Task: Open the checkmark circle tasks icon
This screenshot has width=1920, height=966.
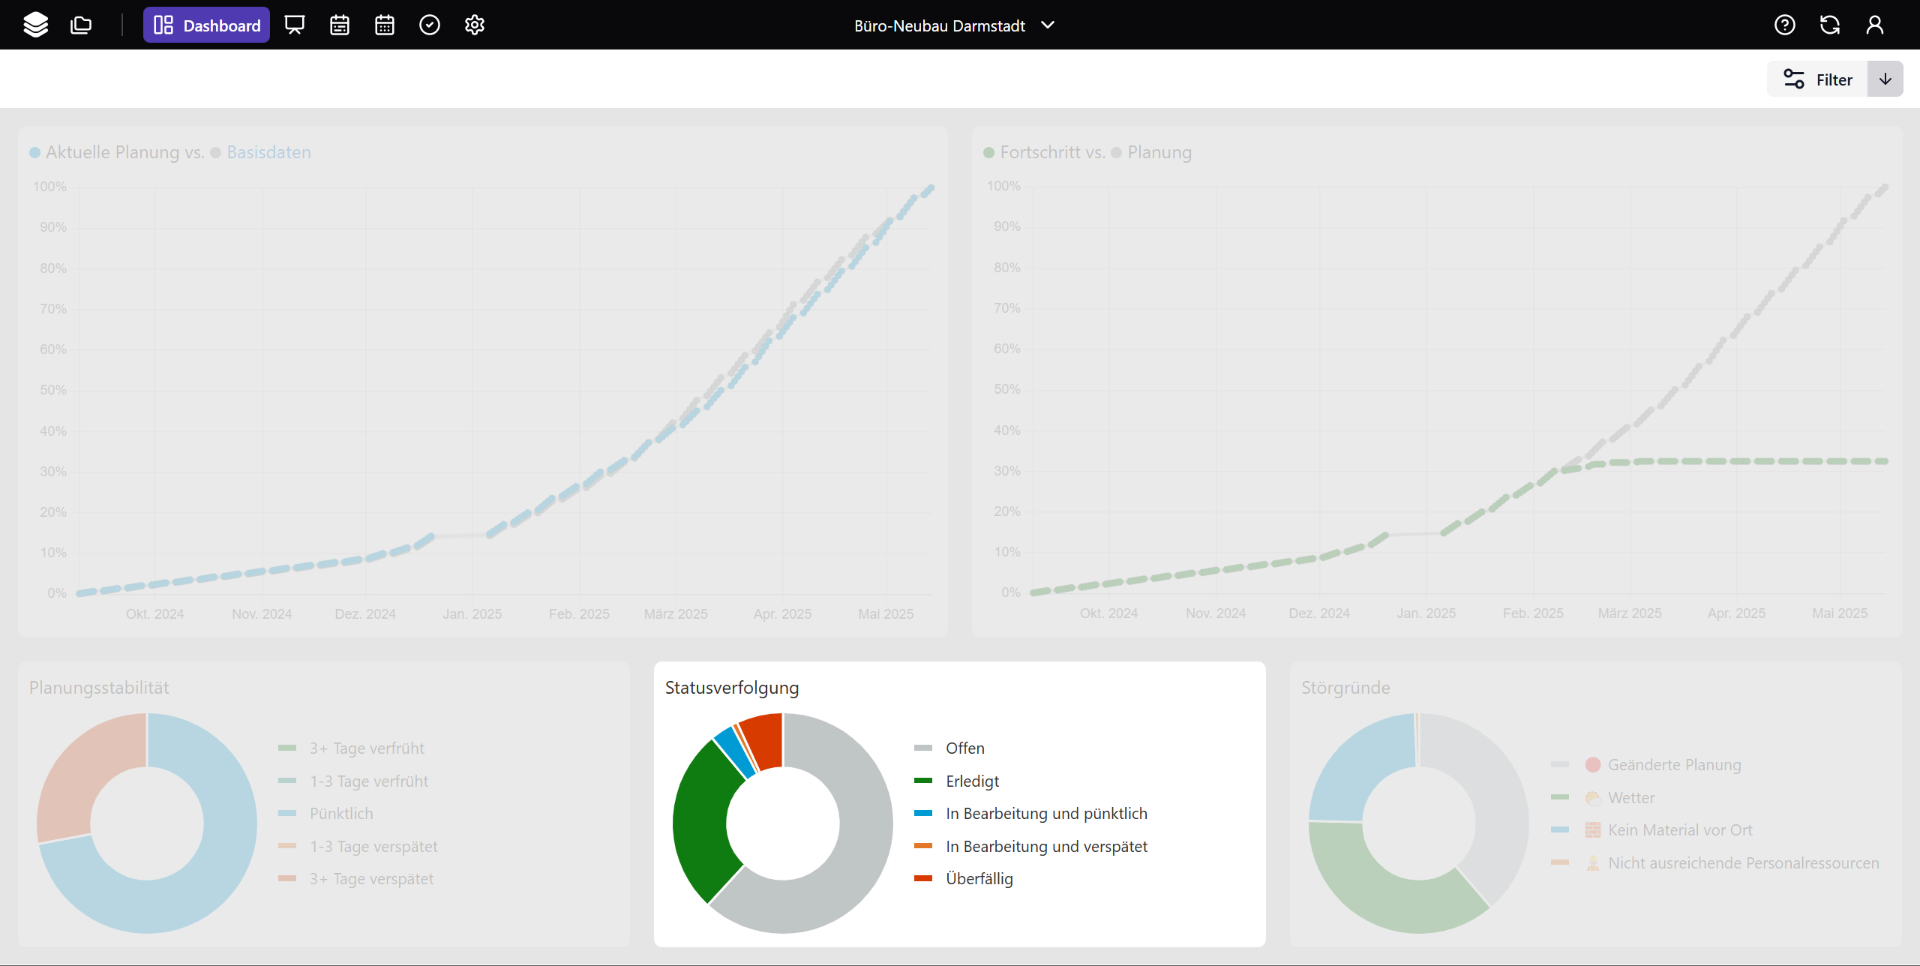Action: tap(430, 25)
